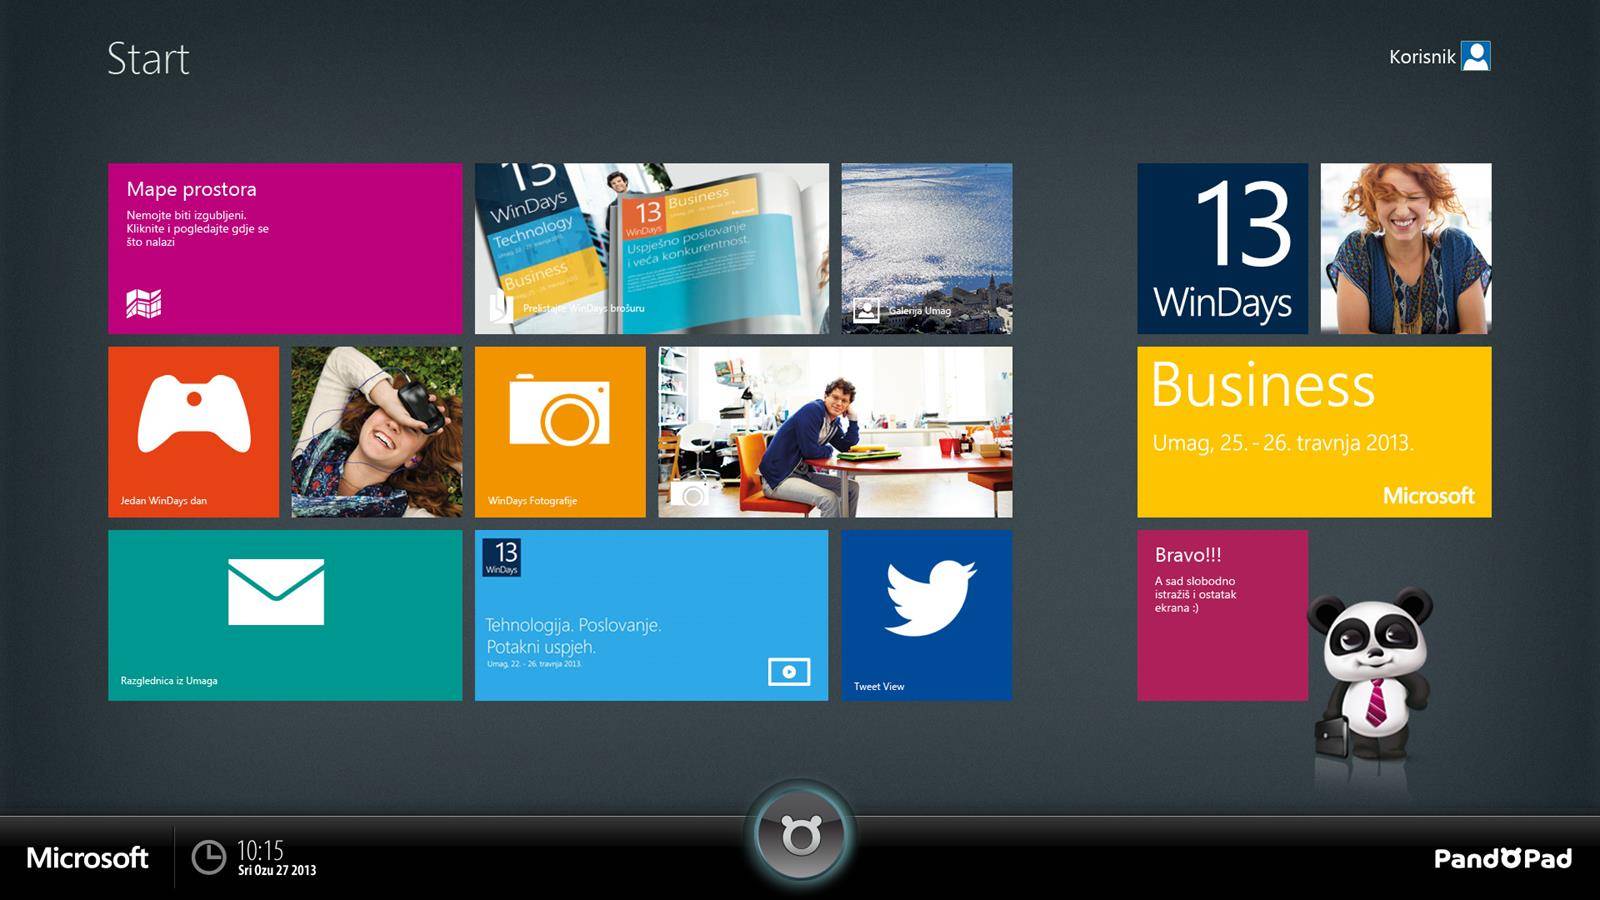1600x900 pixels.
Task: Open the 13 WinDays dark blue tile
Action: point(1222,248)
